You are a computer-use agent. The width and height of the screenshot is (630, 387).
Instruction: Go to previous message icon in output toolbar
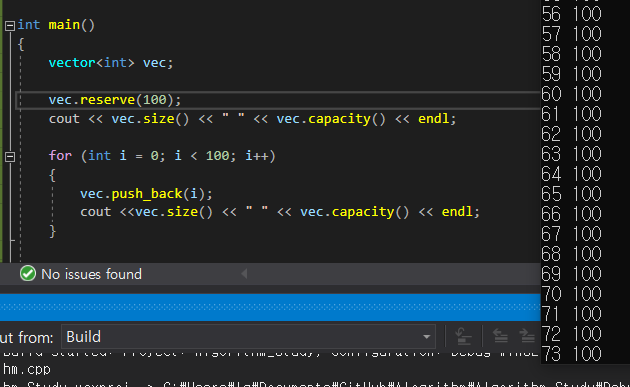click(500, 336)
